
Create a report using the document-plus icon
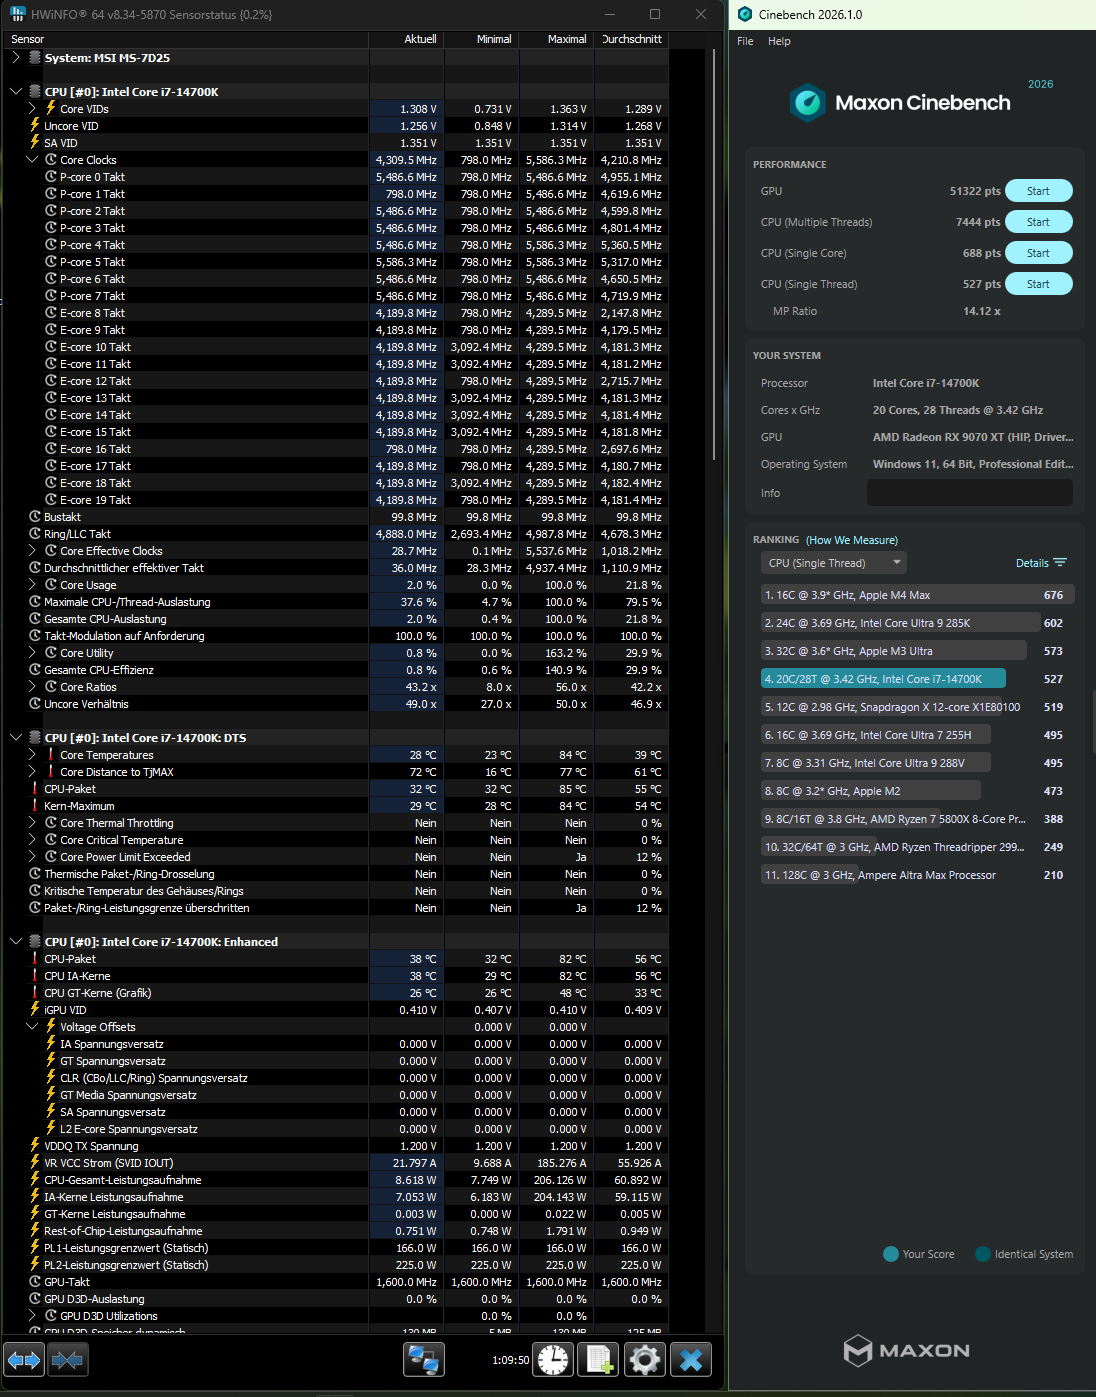point(598,1360)
